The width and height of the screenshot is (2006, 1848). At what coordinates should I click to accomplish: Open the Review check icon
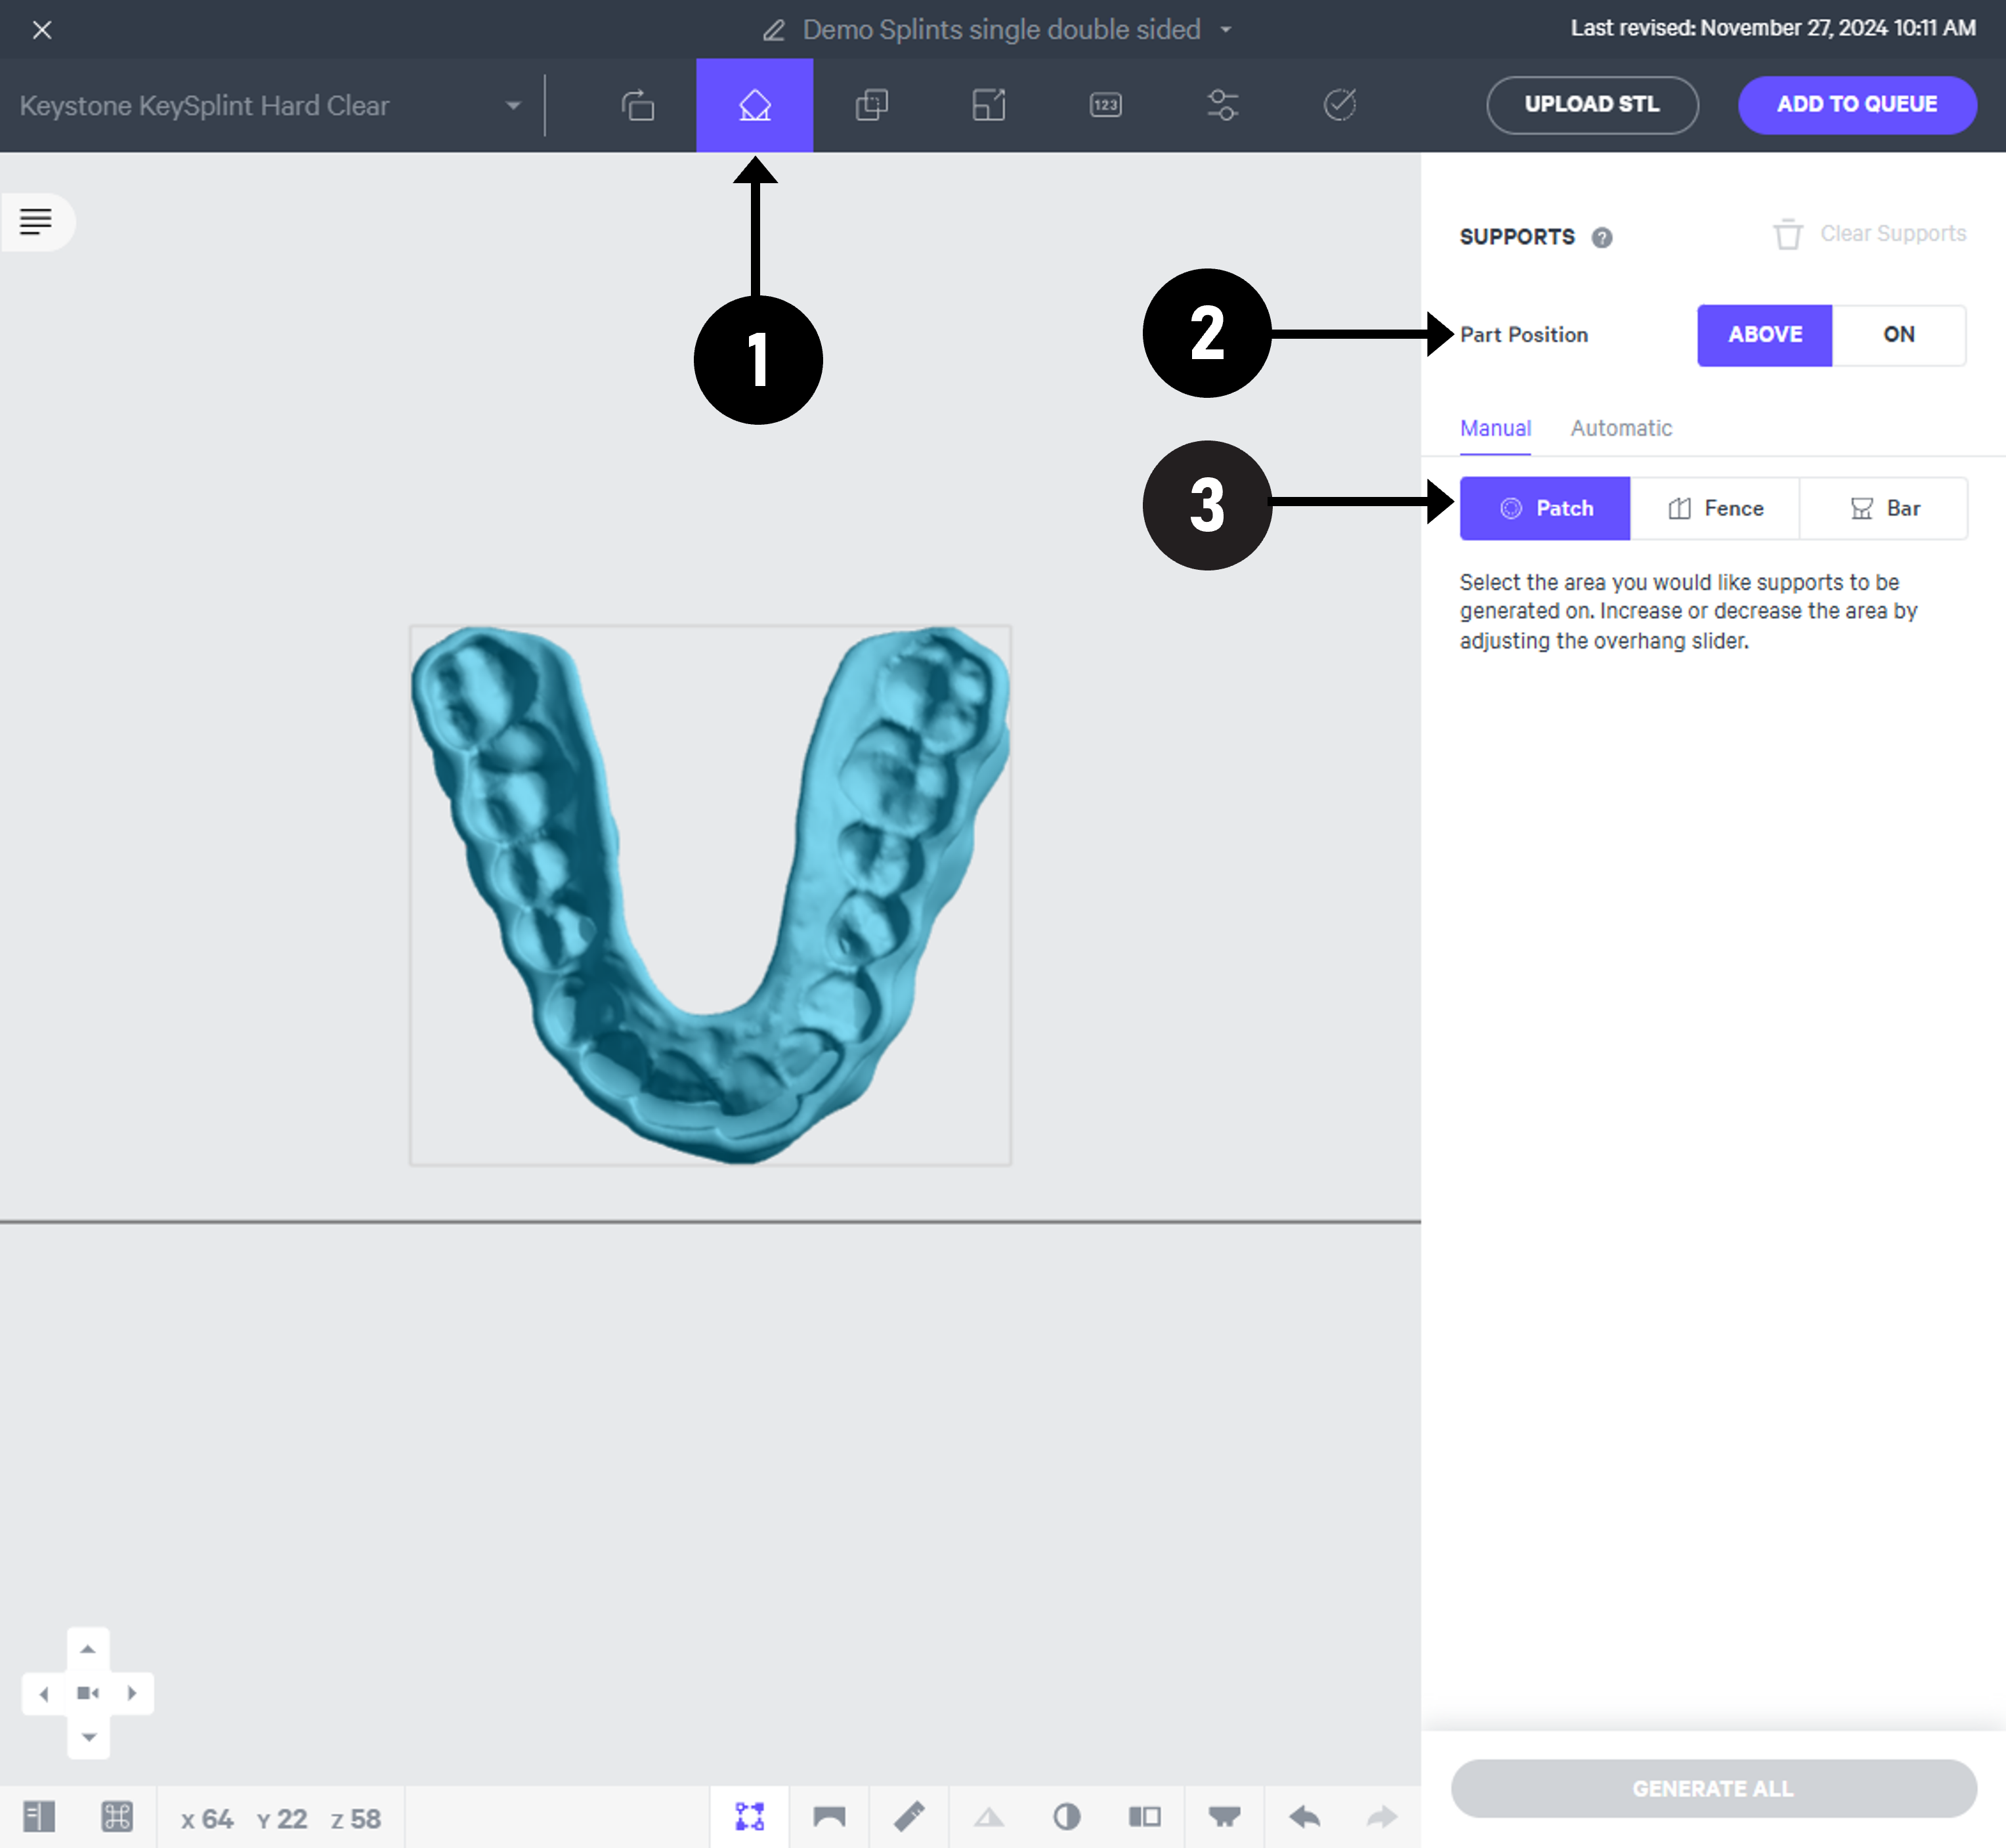pyautogui.click(x=1340, y=105)
